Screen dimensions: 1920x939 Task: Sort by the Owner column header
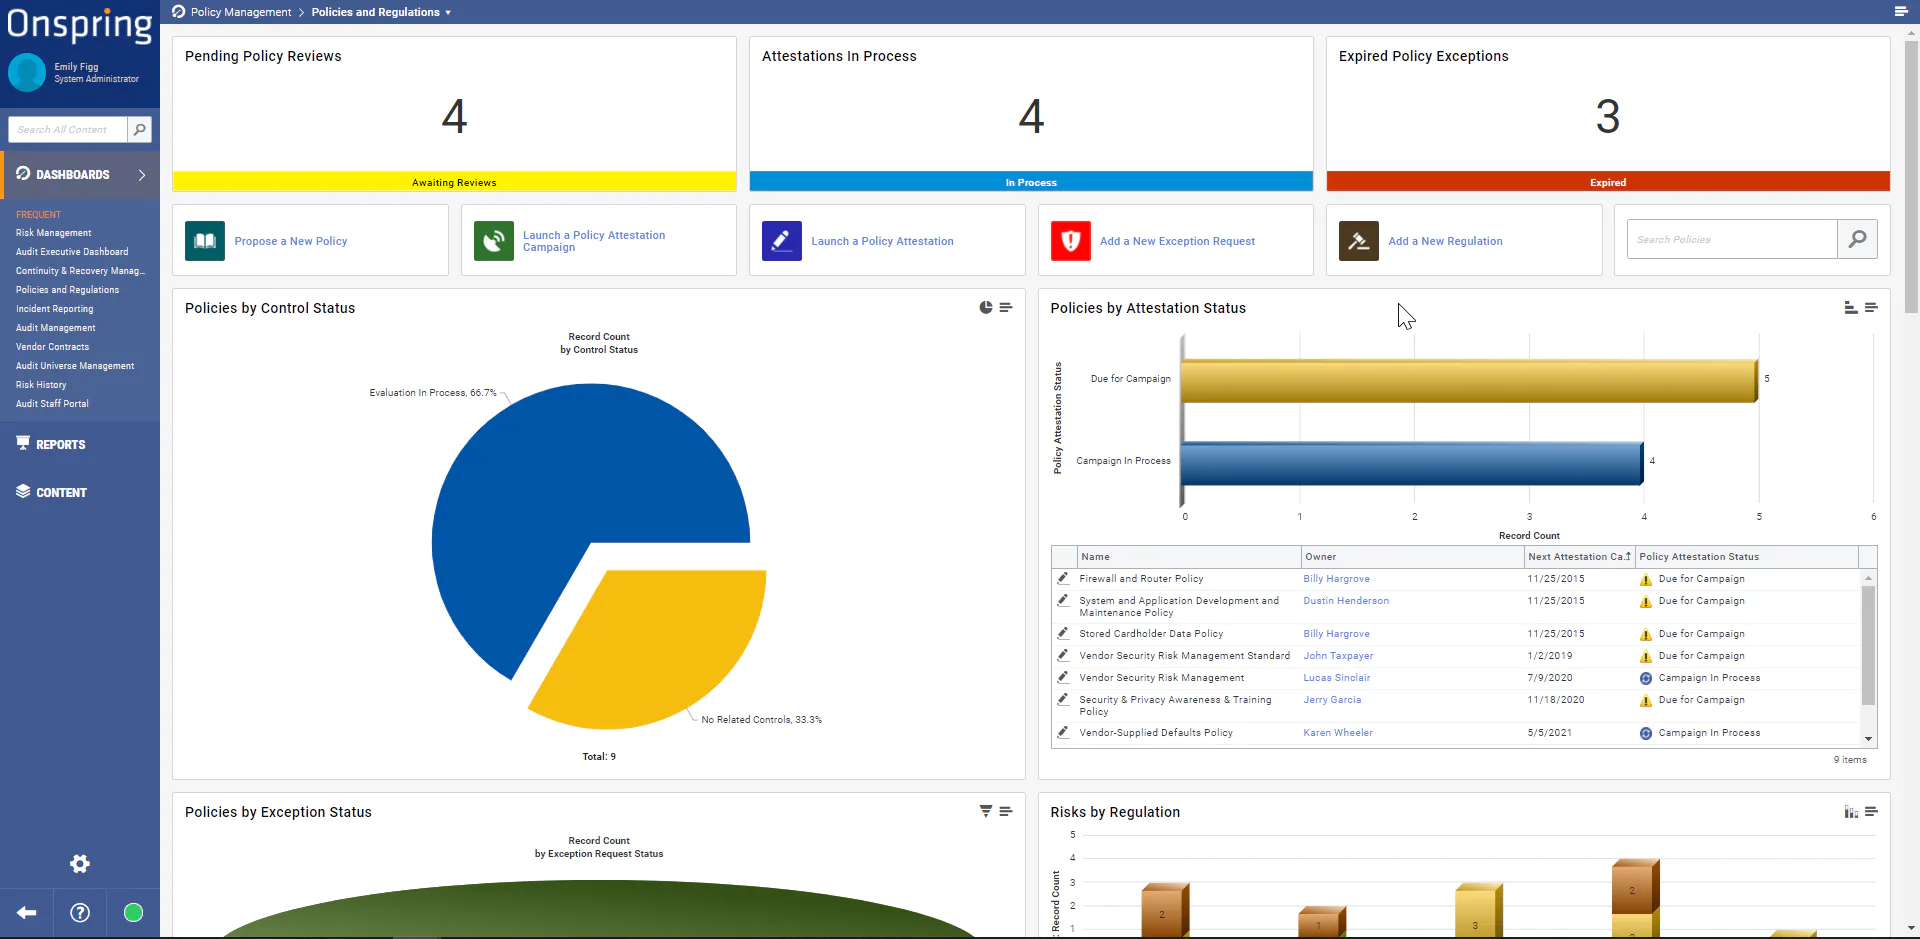pos(1412,557)
